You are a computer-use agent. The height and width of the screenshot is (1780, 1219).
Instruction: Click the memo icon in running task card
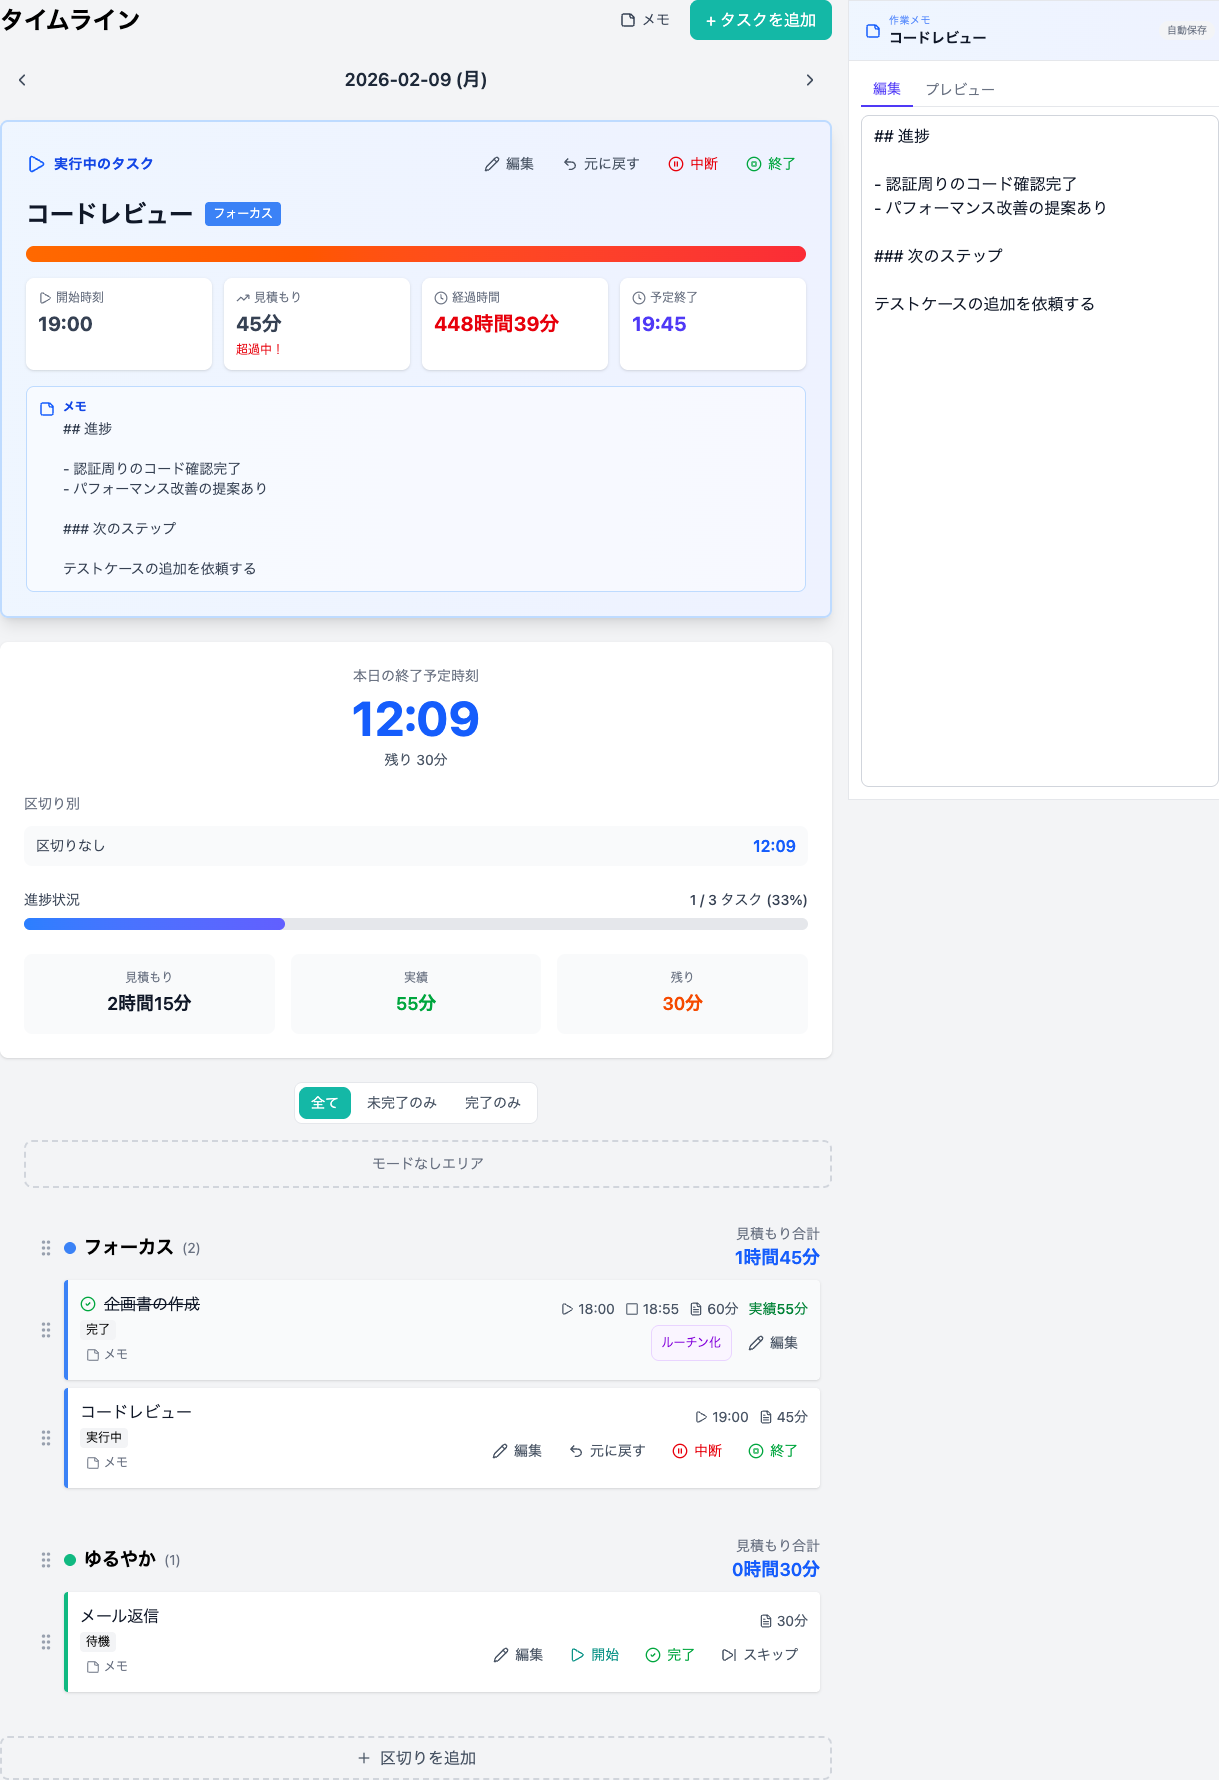(47, 409)
